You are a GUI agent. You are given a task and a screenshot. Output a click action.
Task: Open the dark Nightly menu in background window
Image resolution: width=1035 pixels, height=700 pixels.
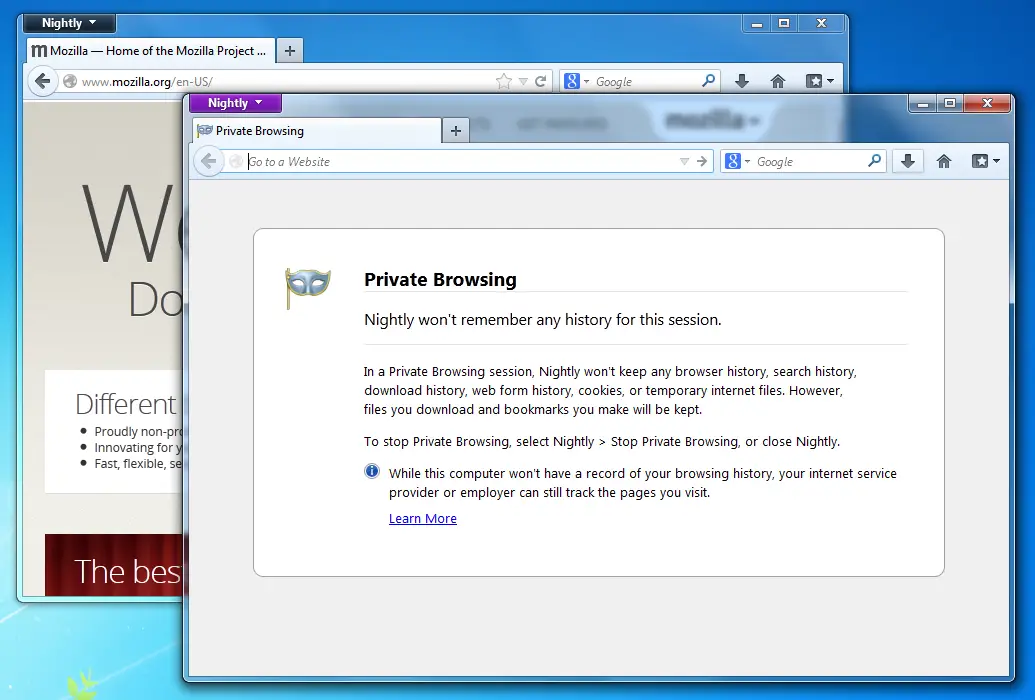click(69, 23)
